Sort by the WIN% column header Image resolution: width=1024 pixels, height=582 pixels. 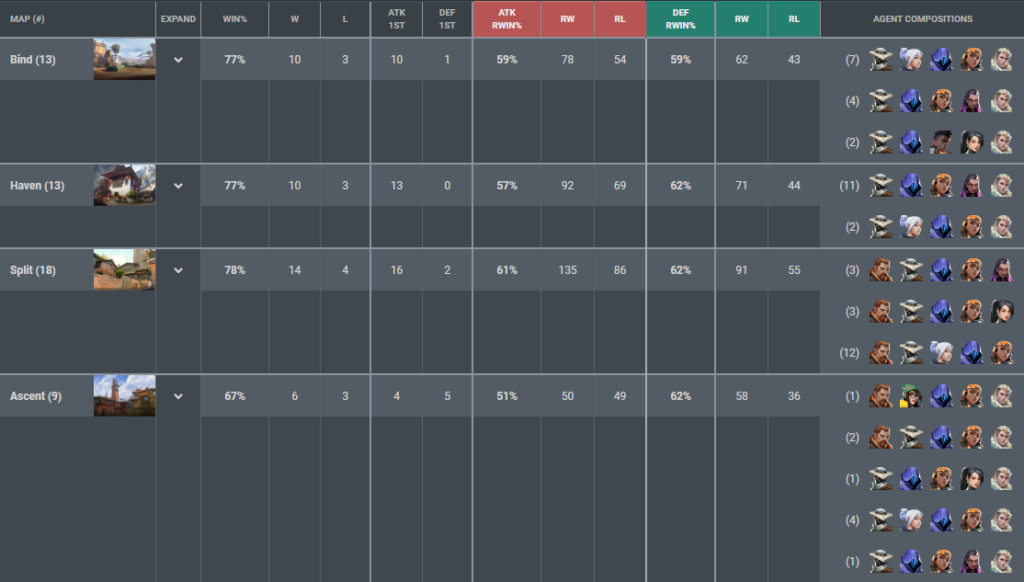coord(235,19)
